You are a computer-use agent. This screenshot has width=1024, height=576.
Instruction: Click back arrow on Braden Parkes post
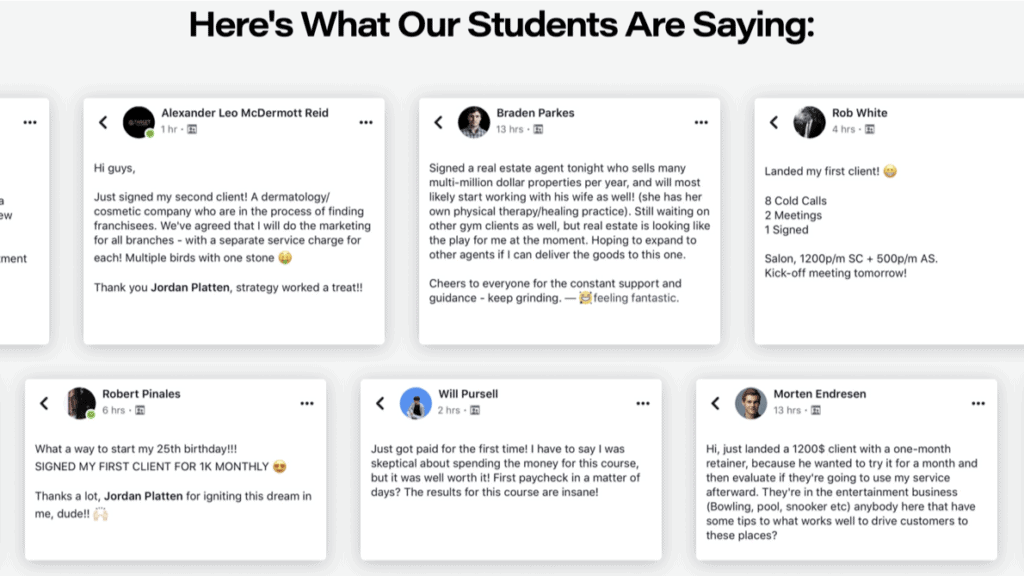click(438, 122)
